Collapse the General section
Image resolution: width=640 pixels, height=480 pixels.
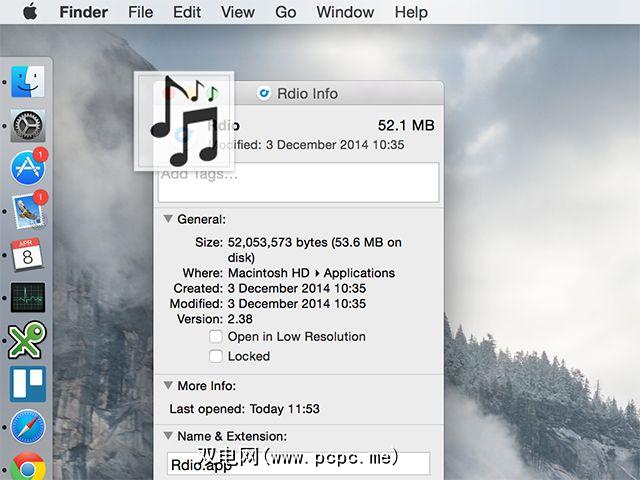(x=168, y=219)
